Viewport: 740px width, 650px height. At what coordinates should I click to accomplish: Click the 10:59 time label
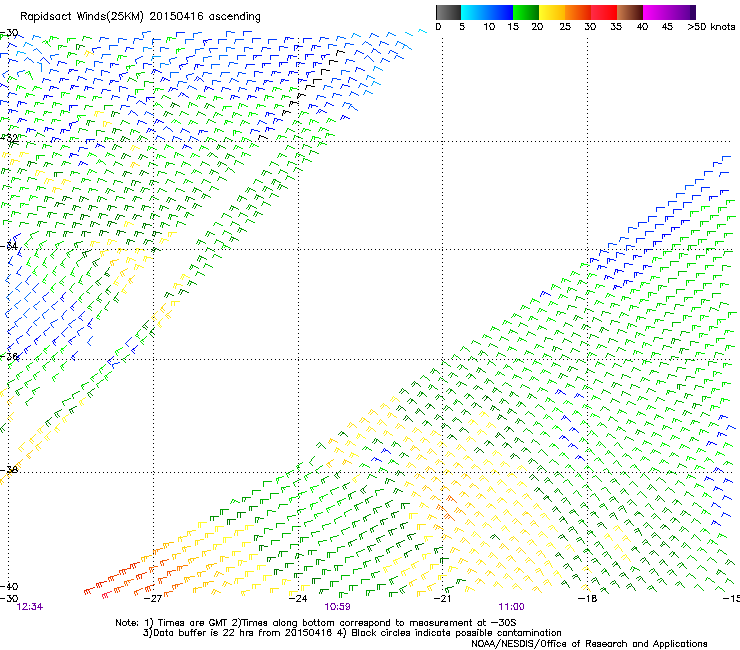(337, 607)
